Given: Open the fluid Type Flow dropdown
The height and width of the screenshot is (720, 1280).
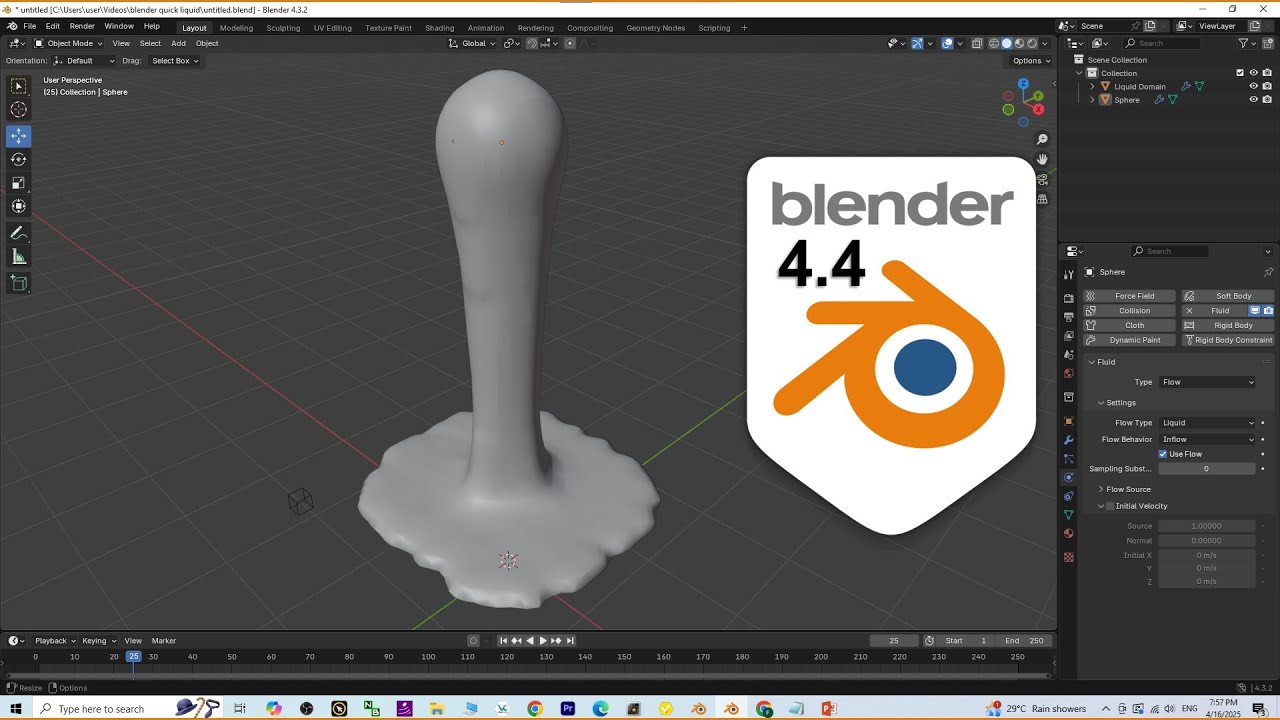Looking at the screenshot, I should click(x=1207, y=382).
